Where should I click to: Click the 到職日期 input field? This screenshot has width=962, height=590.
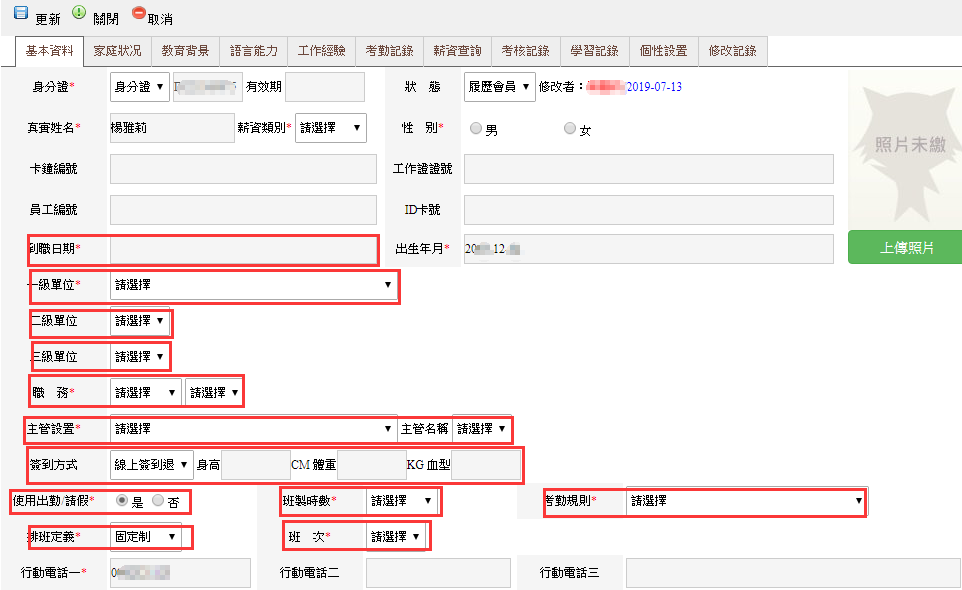(242, 249)
